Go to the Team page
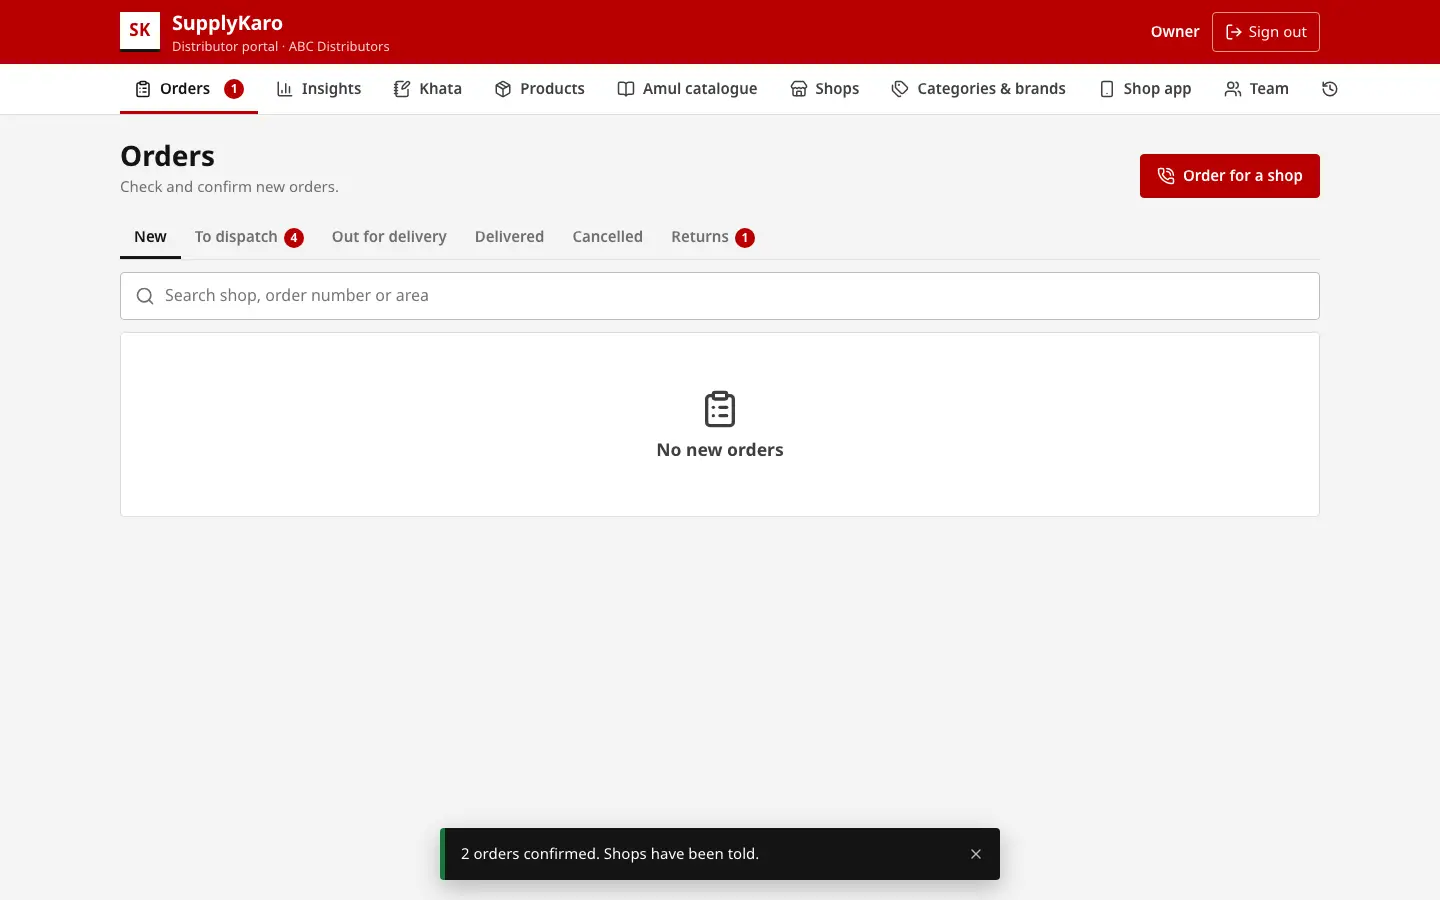The image size is (1440, 900). 1257,89
